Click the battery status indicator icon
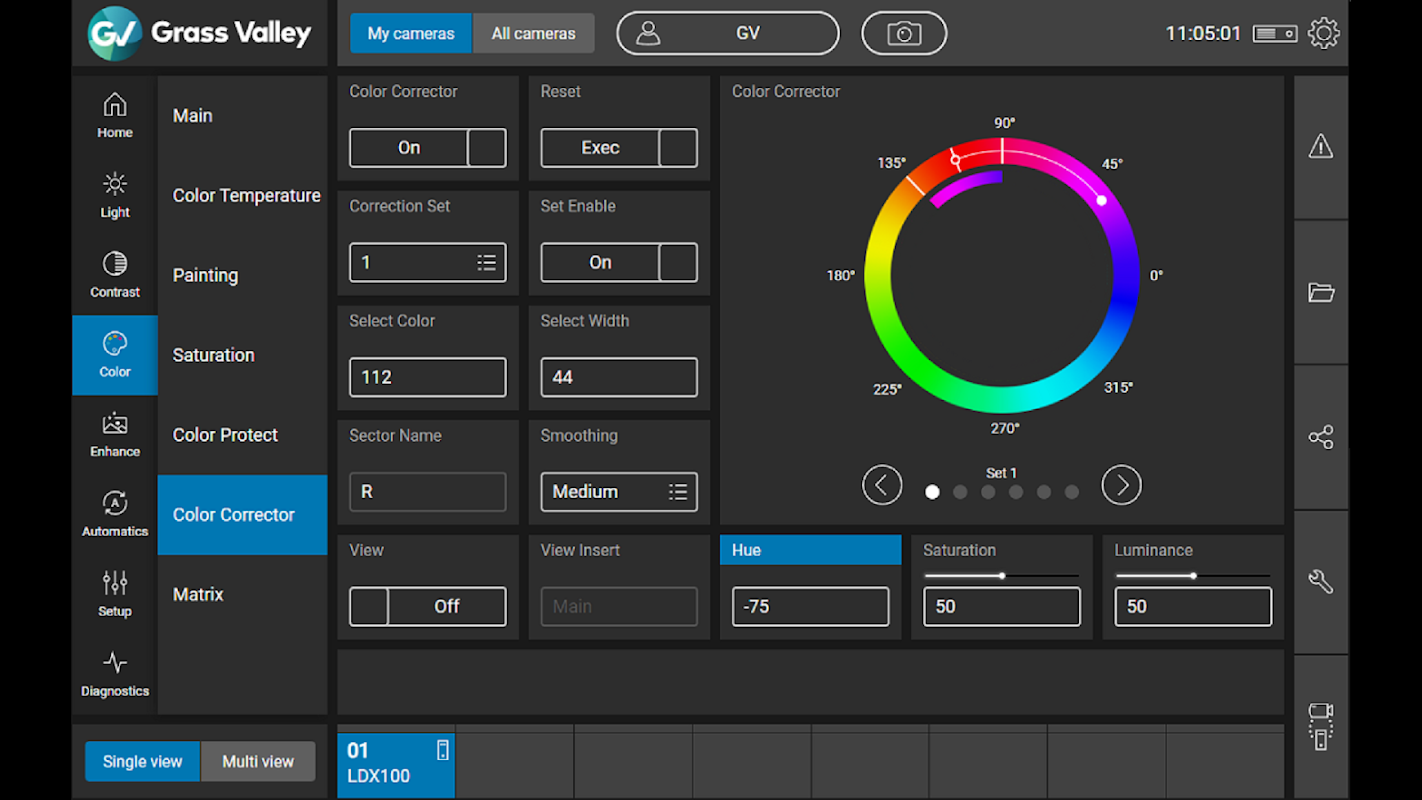The image size is (1422, 800). click(1275, 34)
